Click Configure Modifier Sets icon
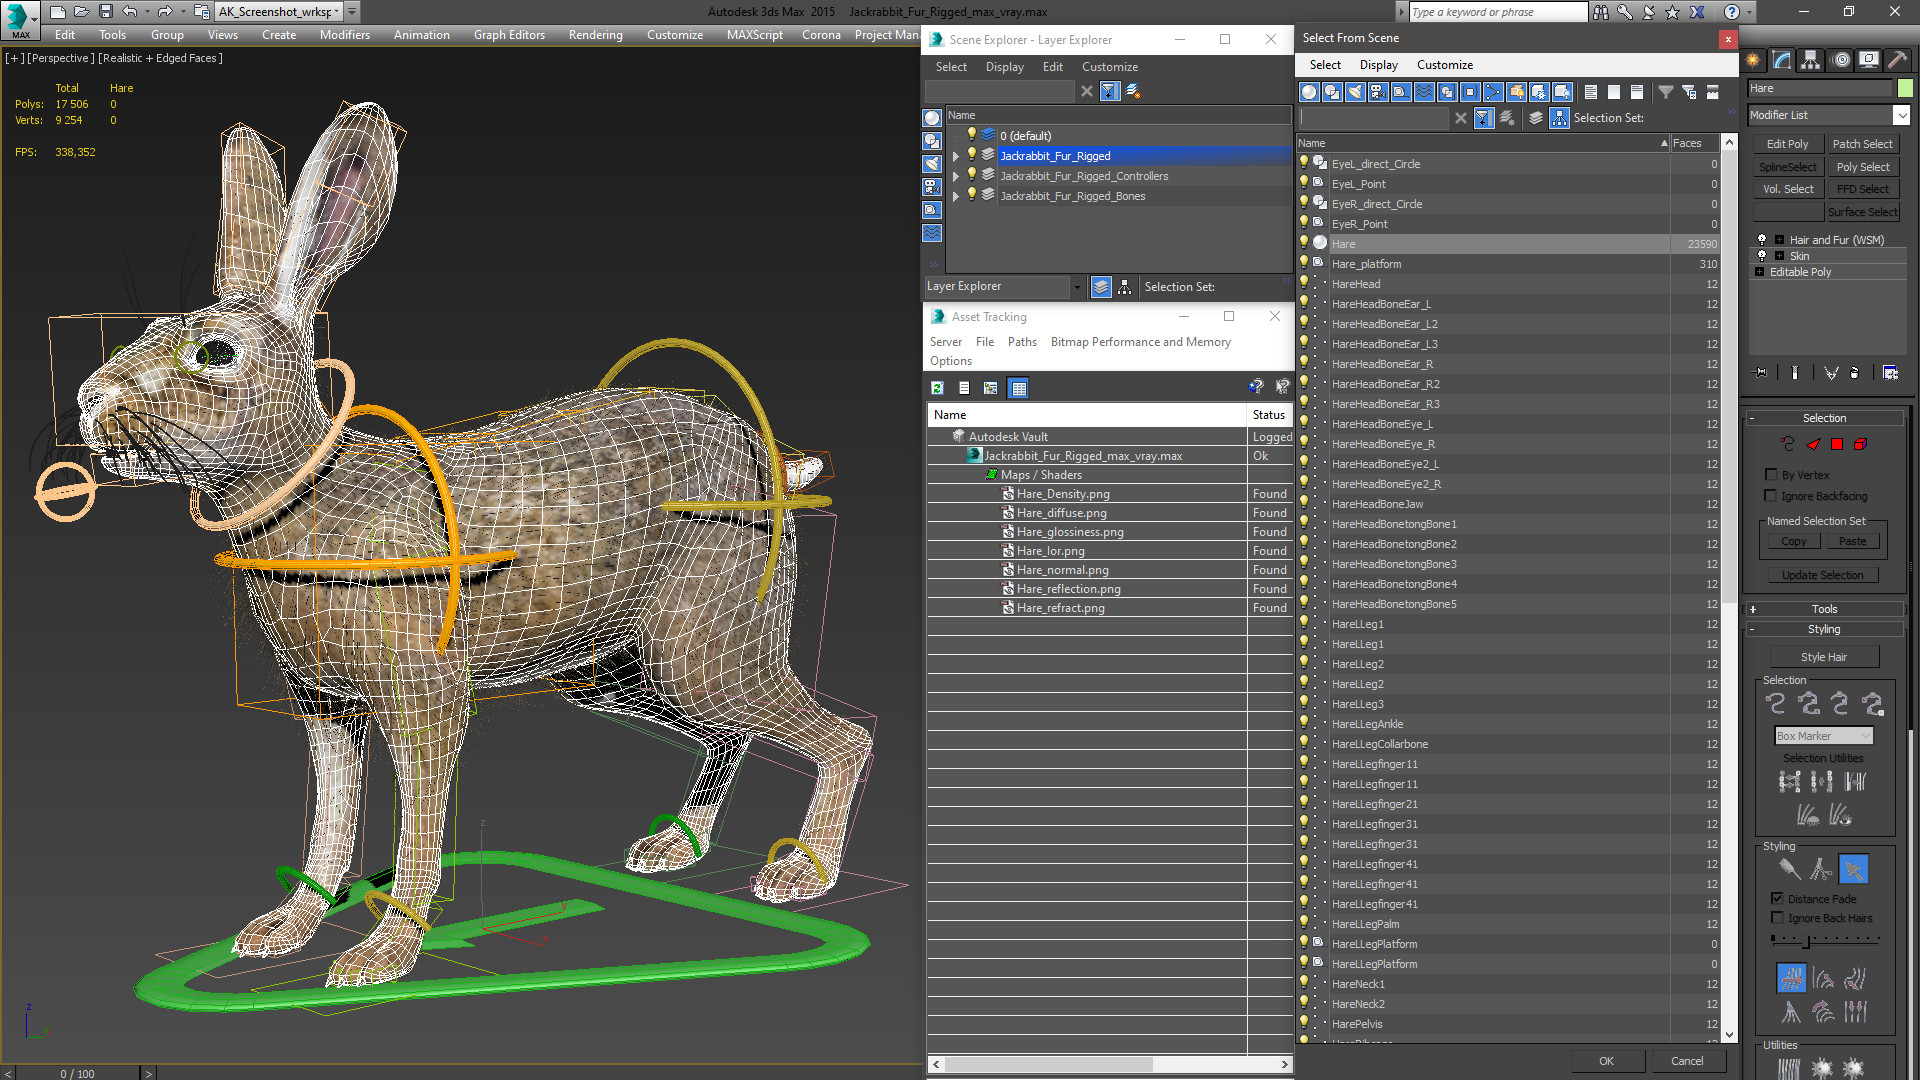 tap(1890, 372)
